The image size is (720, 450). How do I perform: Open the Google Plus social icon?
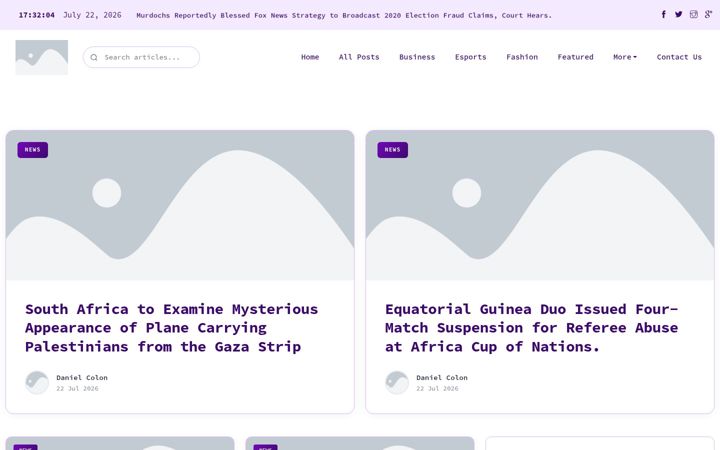point(709,14)
